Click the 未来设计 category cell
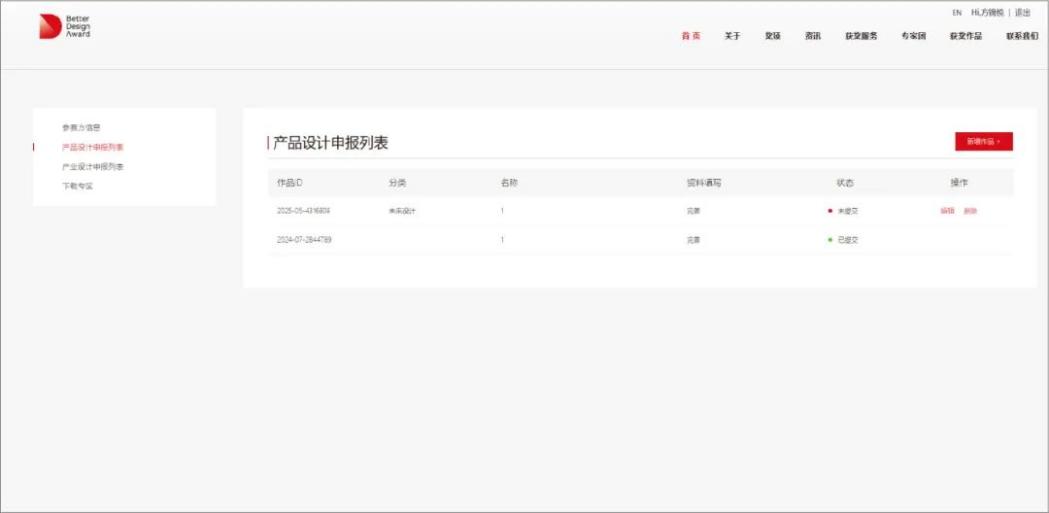1049x513 pixels. click(402, 211)
